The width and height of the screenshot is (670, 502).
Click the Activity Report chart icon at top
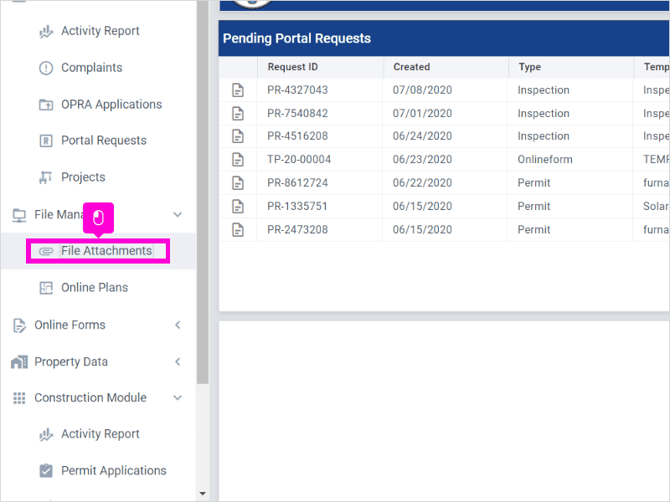(46, 32)
